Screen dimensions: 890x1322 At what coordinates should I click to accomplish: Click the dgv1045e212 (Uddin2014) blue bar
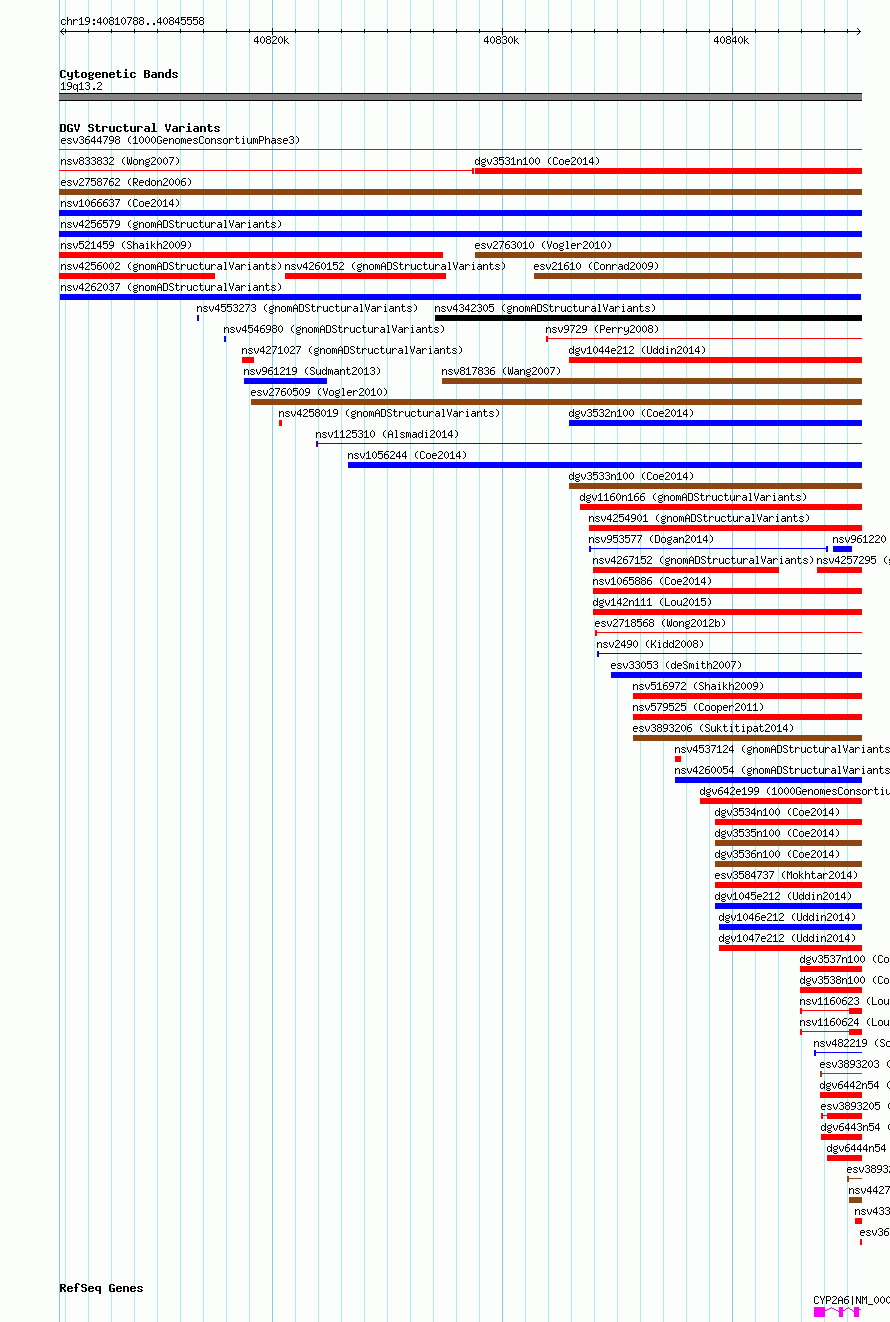click(788, 906)
